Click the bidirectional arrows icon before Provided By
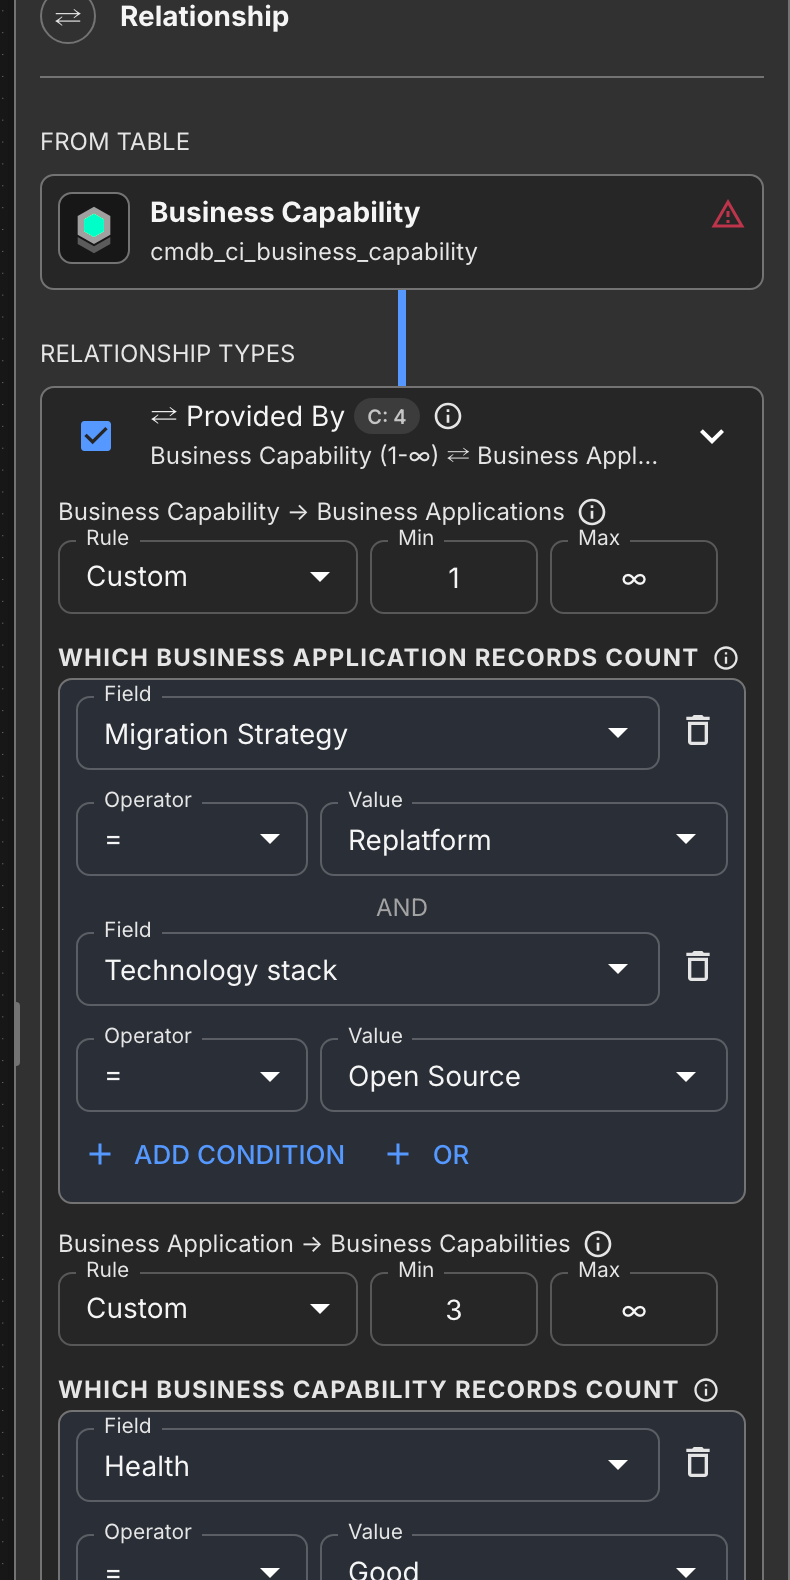The image size is (790, 1580). (164, 415)
